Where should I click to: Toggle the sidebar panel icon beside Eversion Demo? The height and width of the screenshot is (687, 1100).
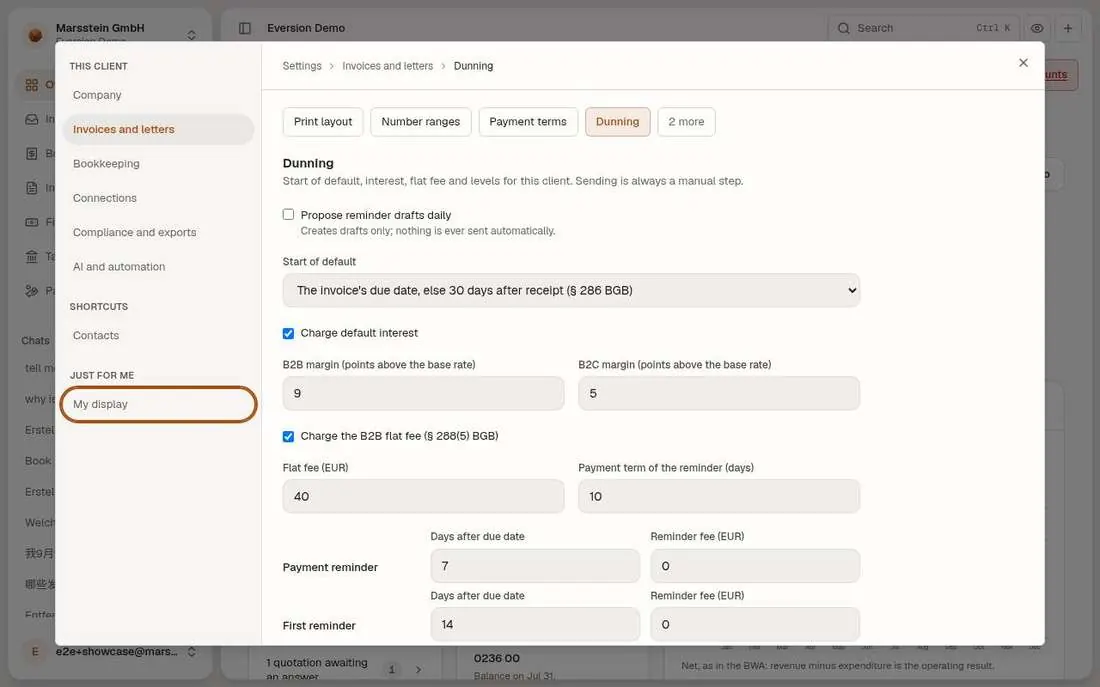coord(245,28)
